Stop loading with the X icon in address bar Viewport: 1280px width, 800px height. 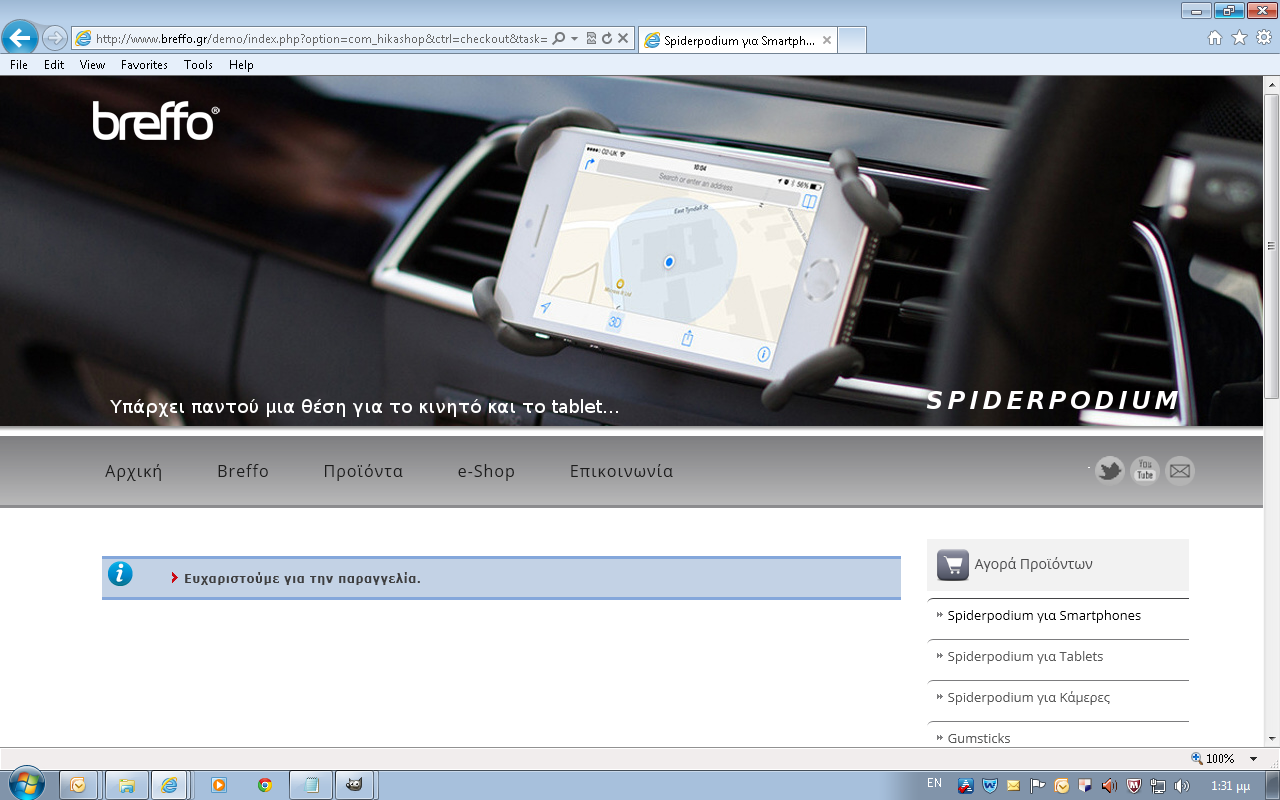click(623, 38)
